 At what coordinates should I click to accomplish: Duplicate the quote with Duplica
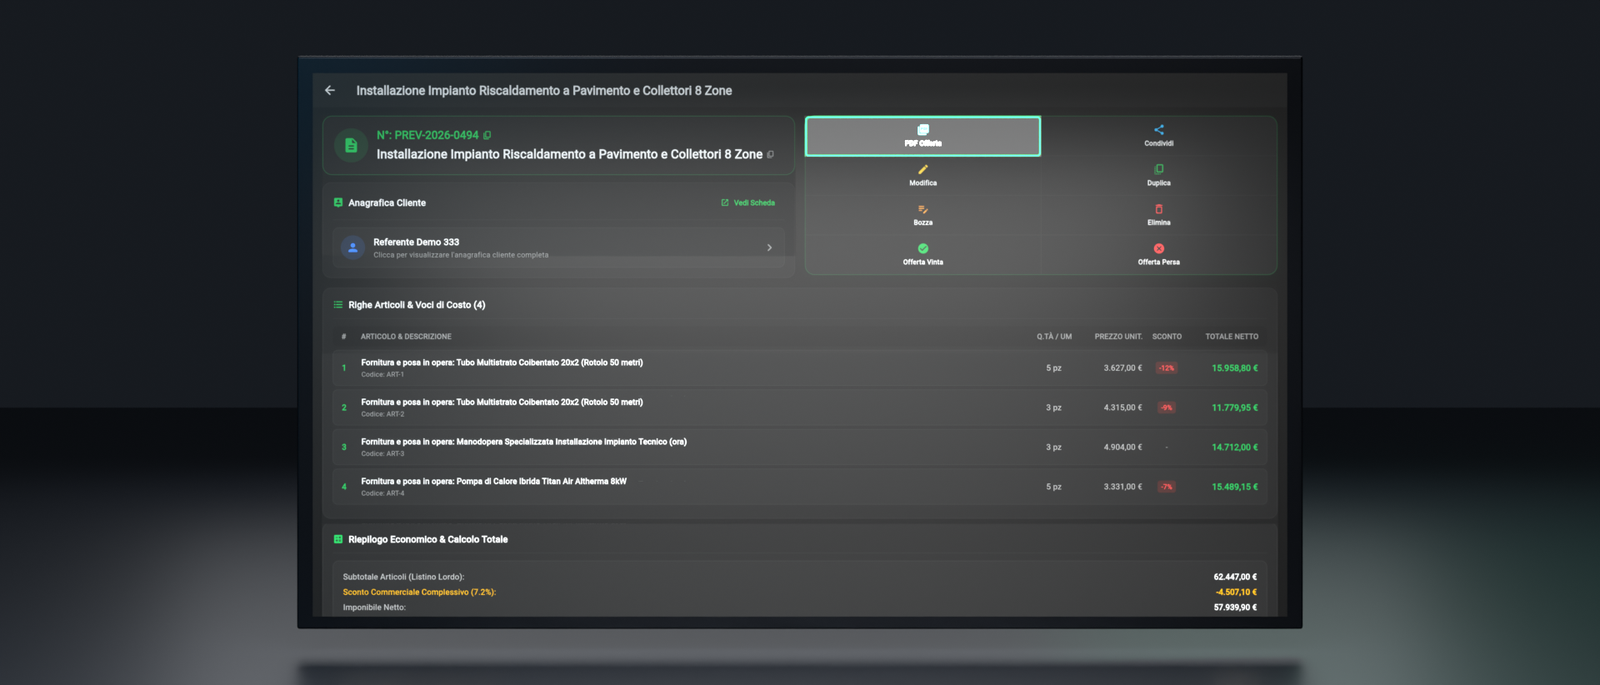(1159, 176)
